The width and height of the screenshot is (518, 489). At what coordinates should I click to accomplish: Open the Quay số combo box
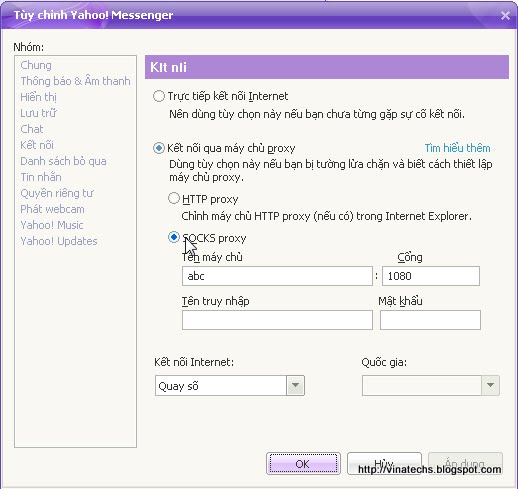click(230, 385)
